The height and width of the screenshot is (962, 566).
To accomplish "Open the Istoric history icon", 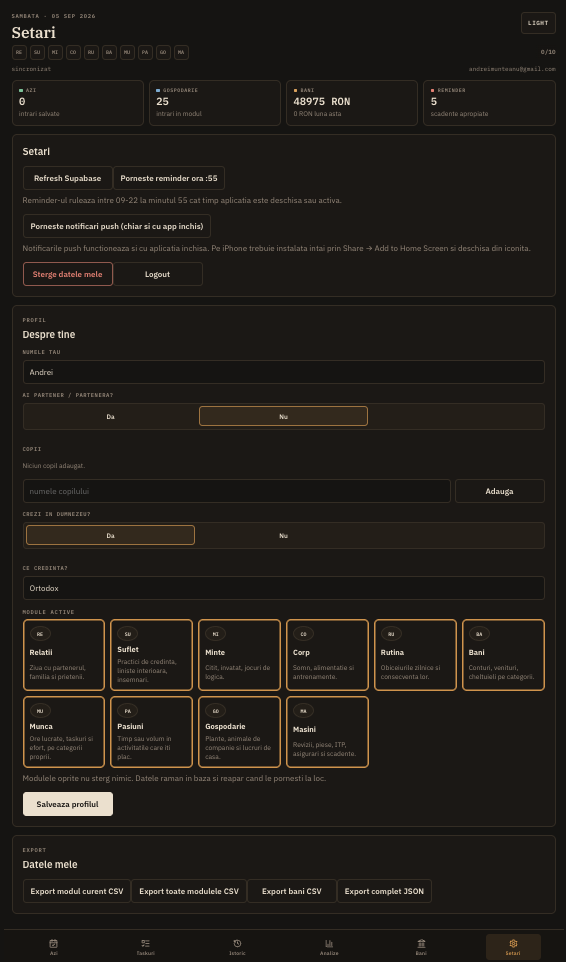I will coord(237,943).
